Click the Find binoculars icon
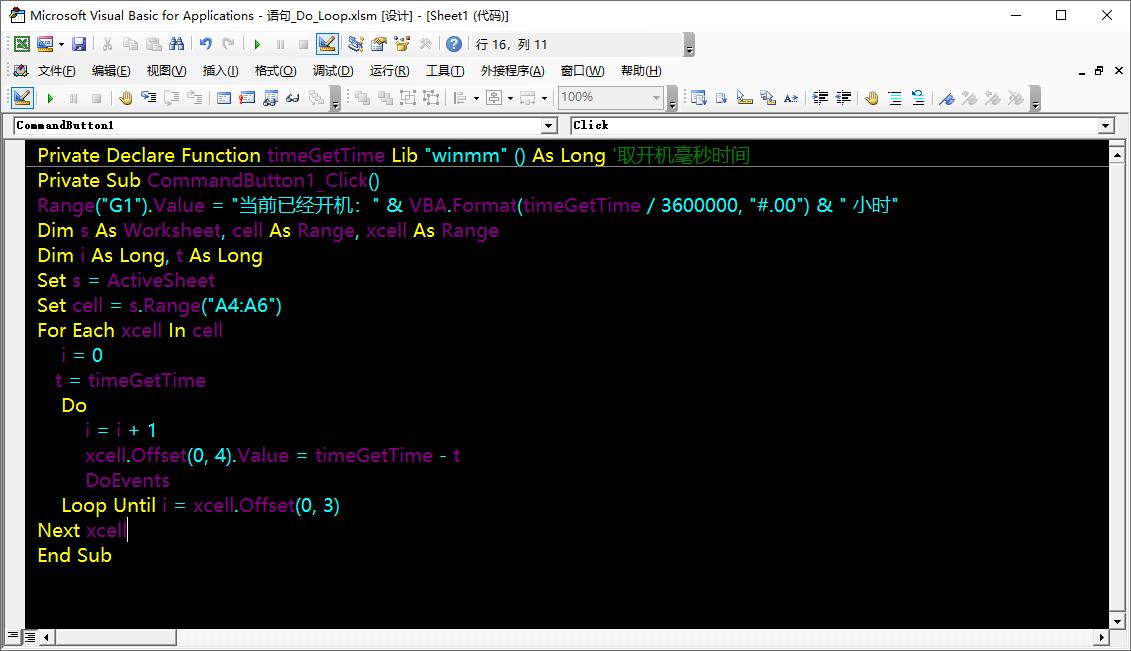Image resolution: width=1131 pixels, height=651 pixels. (x=176, y=44)
